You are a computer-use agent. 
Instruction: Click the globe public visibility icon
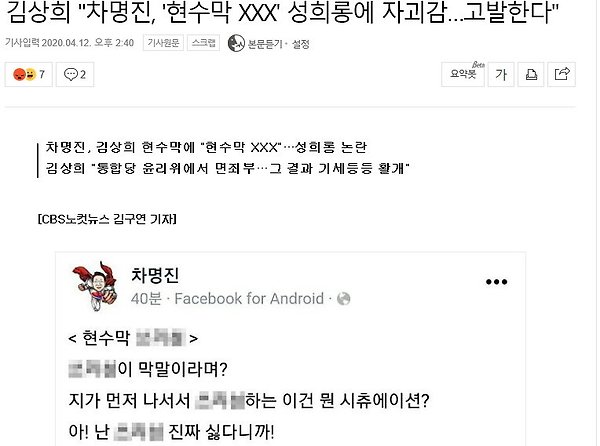point(343,299)
